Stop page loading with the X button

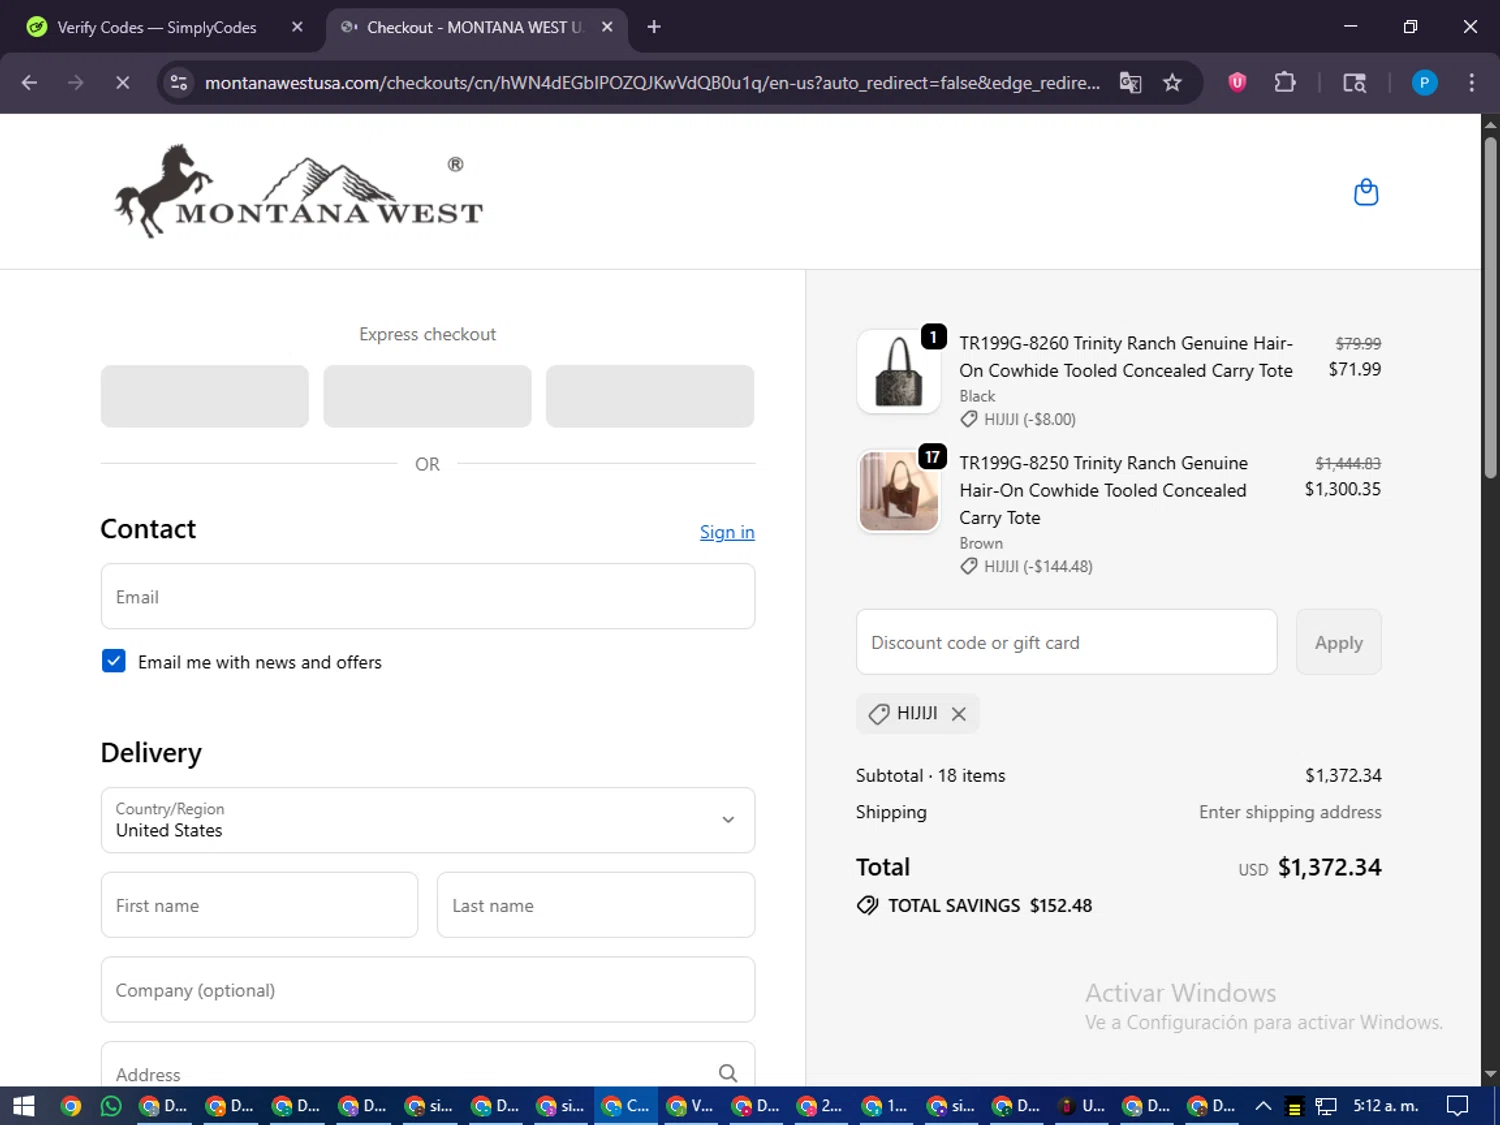123,83
